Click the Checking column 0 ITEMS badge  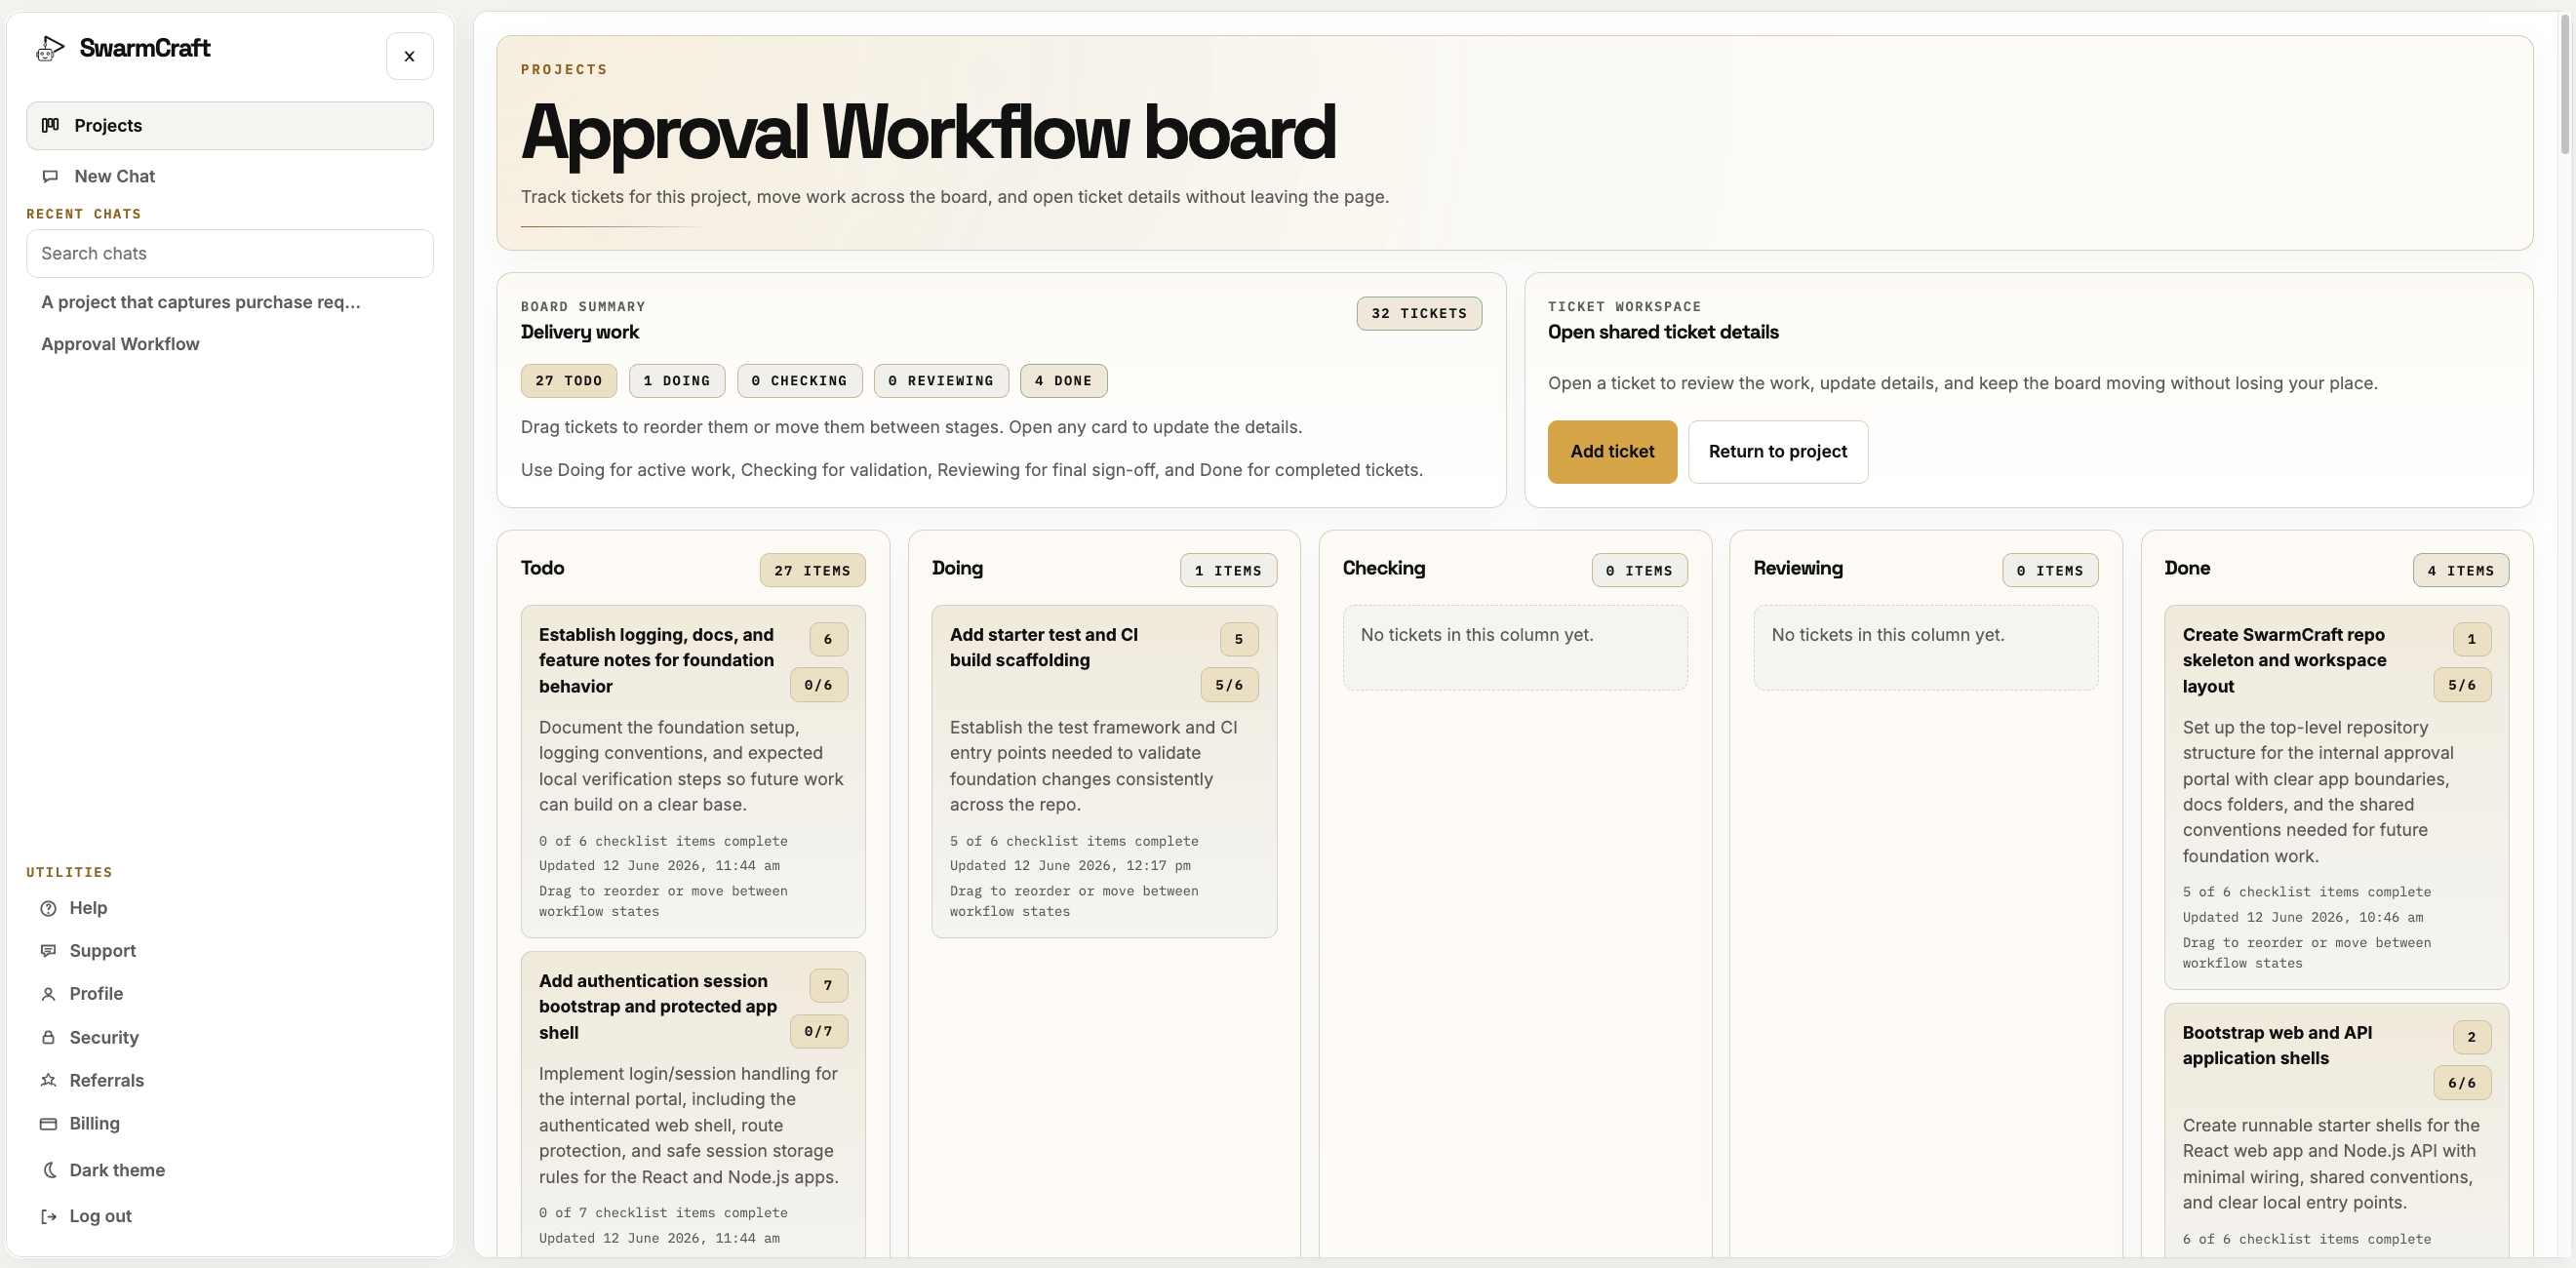[1639, 570]
